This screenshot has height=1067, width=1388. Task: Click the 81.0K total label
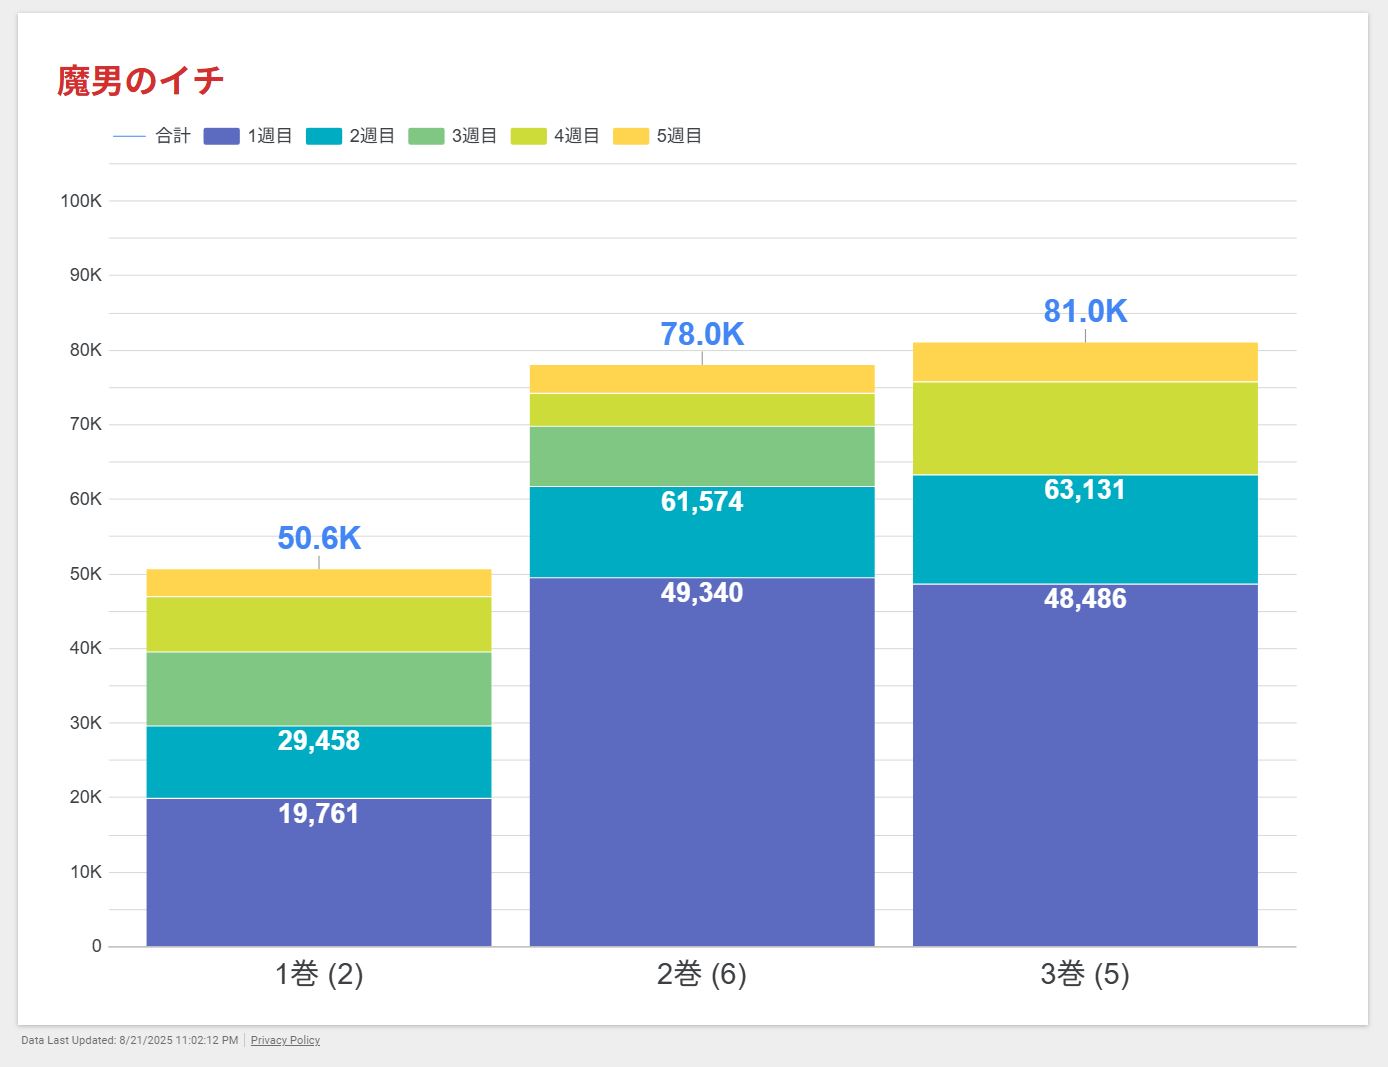pyautogui.click(x=1085, y=311)
